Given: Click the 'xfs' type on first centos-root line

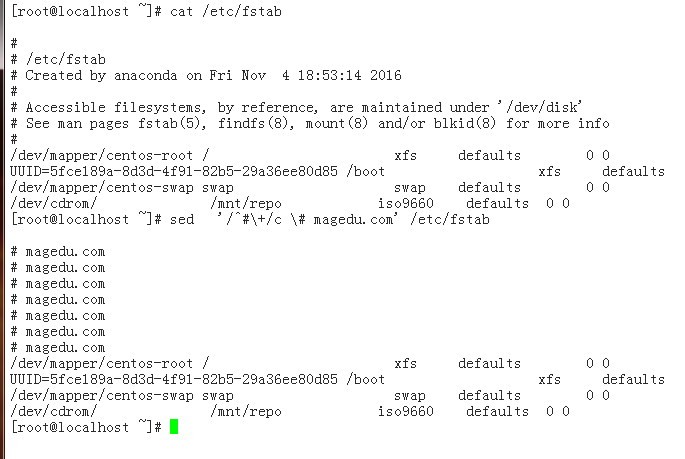Looking at the screenshot, I should pos(405,155).
